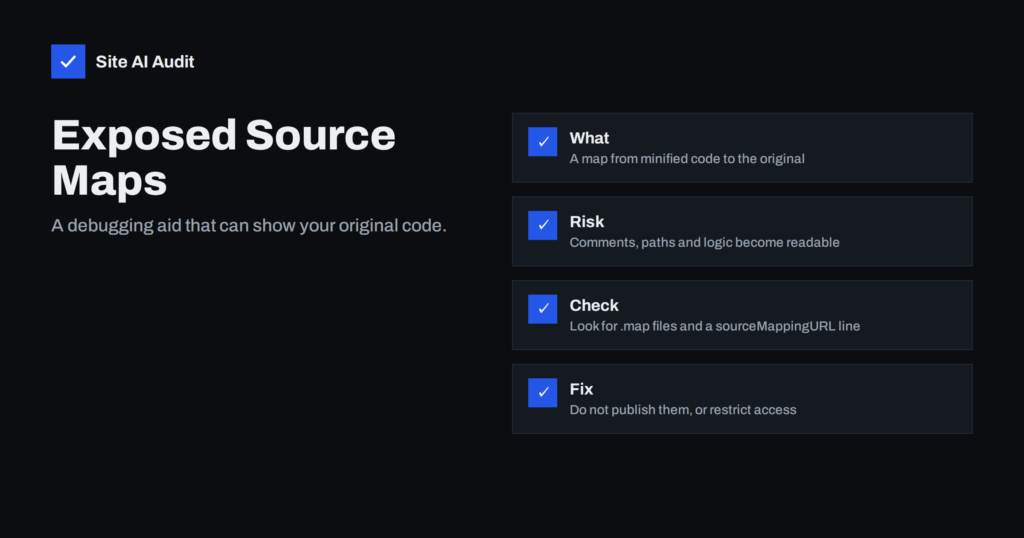The width and height of the screenshot is (1024, 538).
Task: Select the "What" card heading
Action: [589, 138]
